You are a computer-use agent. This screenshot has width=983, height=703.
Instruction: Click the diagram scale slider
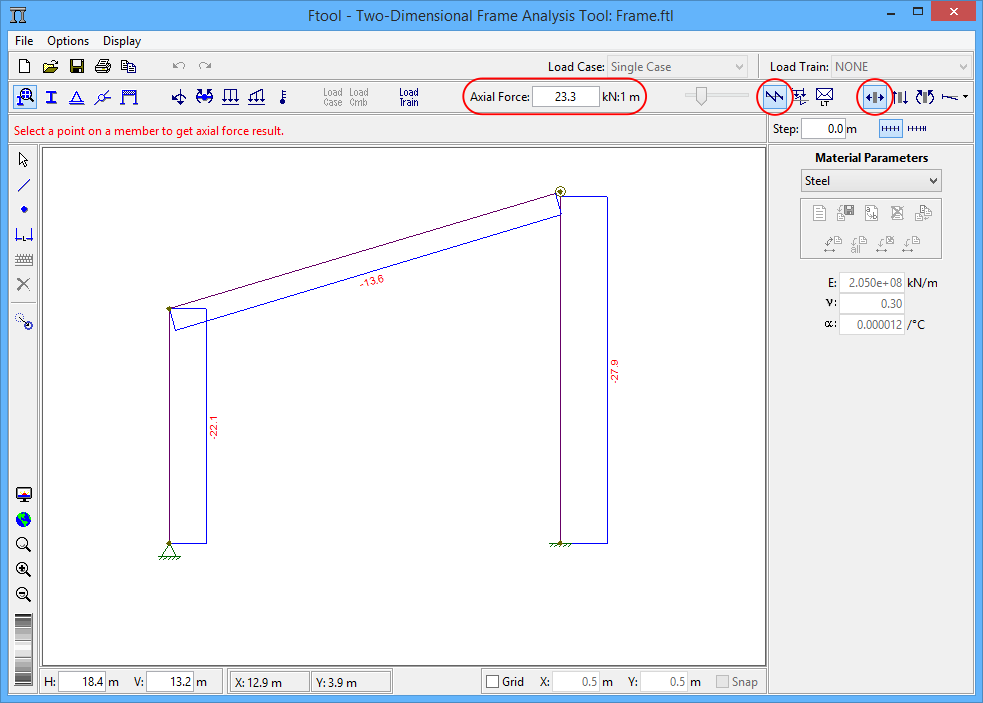pos(702,96)
